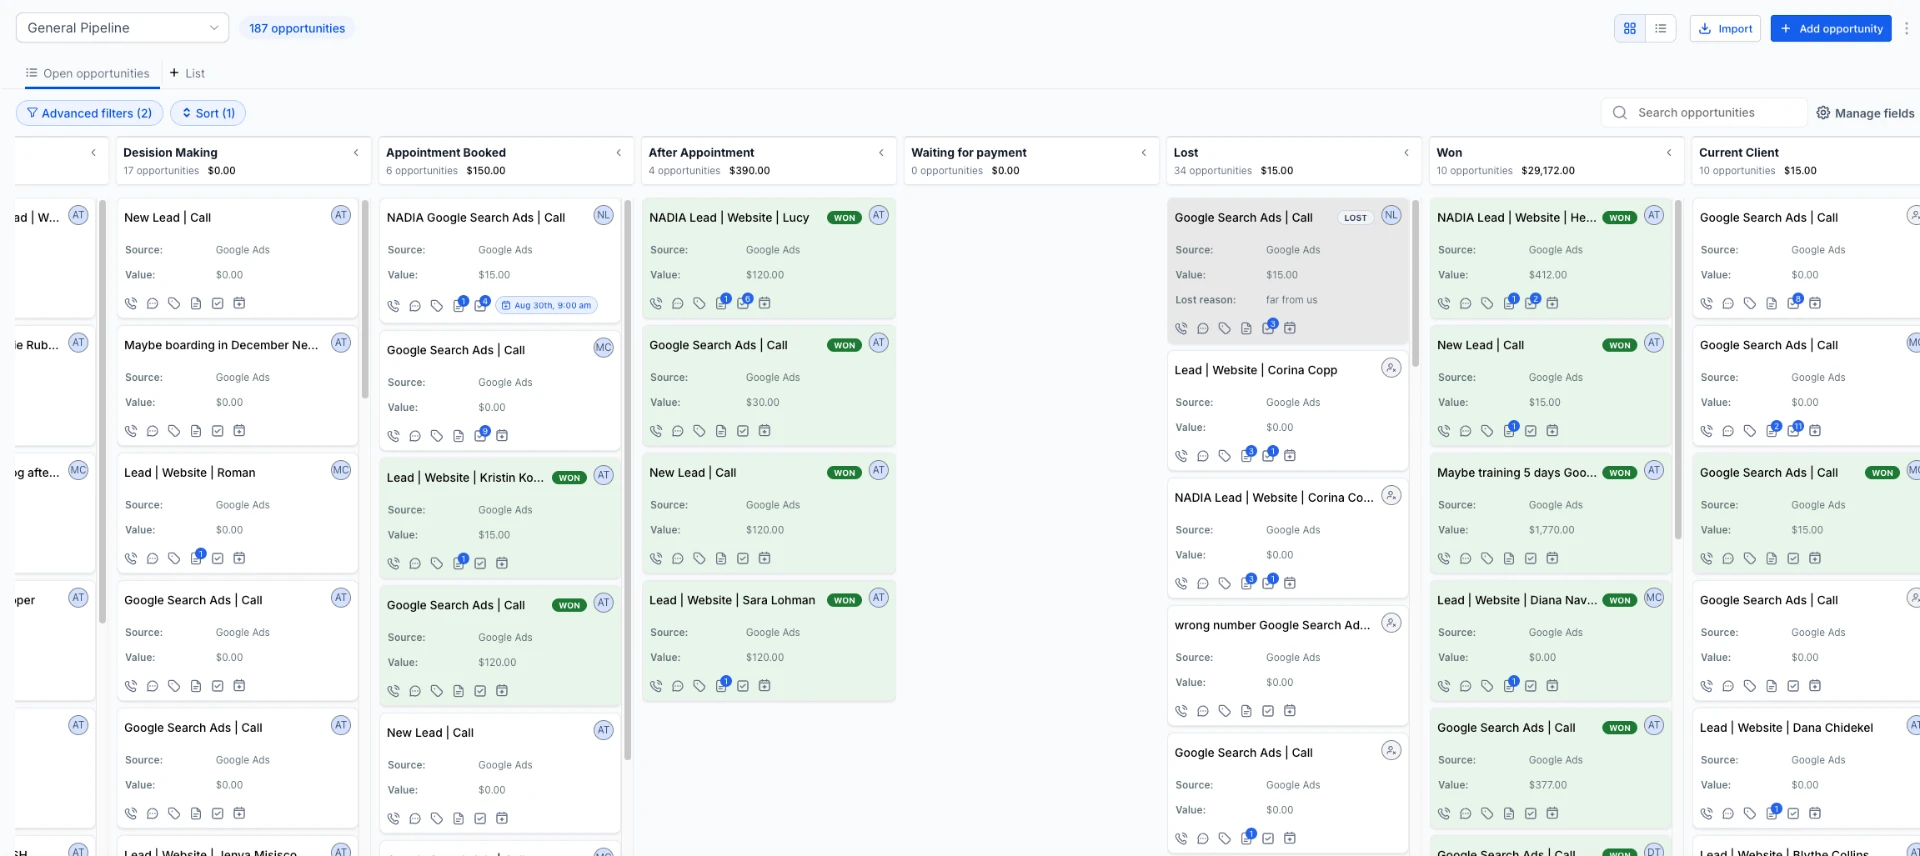Switch to list view
Image resolution: width=1920 pixels, height=856 pixels.
pos(1660,28)
